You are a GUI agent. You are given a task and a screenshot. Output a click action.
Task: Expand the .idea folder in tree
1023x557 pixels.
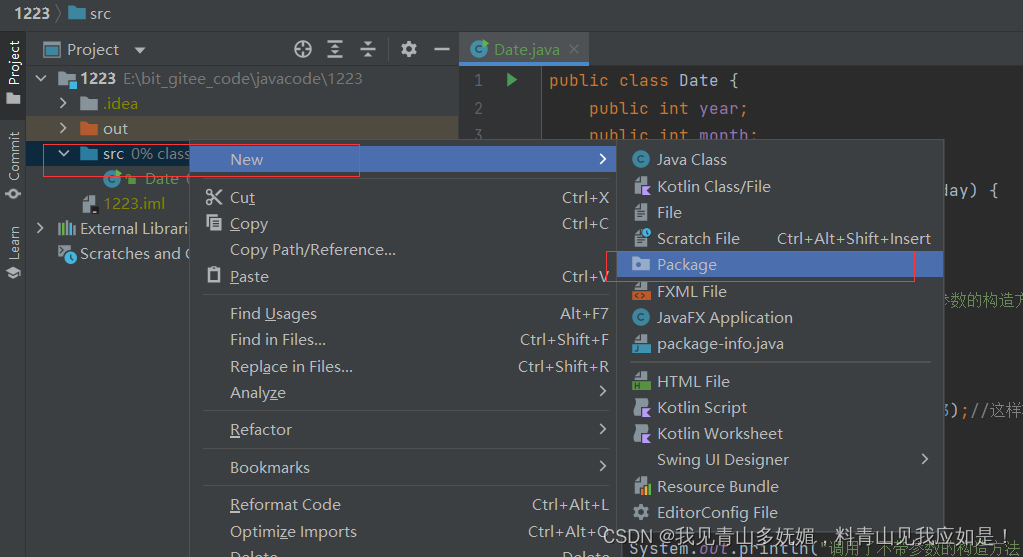pyautogui.click(x=63, y=103)
